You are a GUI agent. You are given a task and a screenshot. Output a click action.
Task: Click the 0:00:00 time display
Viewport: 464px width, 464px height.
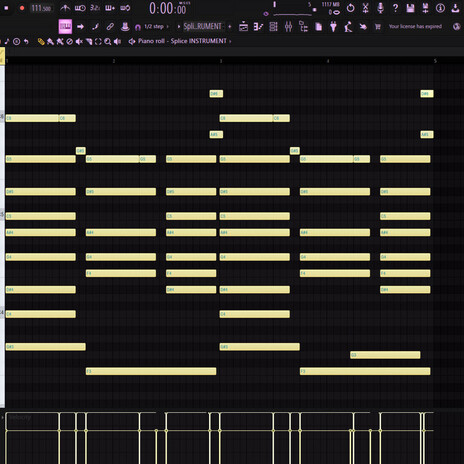pyautogui.click(x=168, y=9)
